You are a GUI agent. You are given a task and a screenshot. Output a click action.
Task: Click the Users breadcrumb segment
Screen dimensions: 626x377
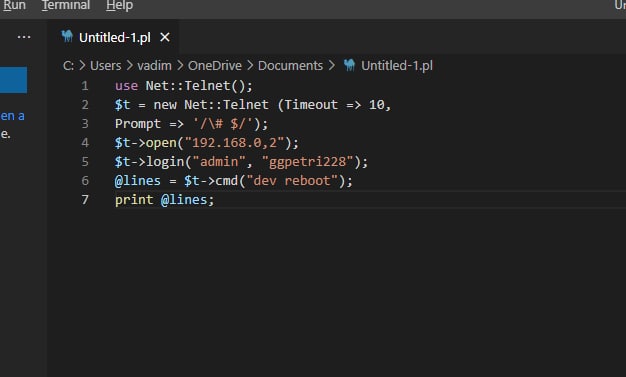click(x=105, y=65)
